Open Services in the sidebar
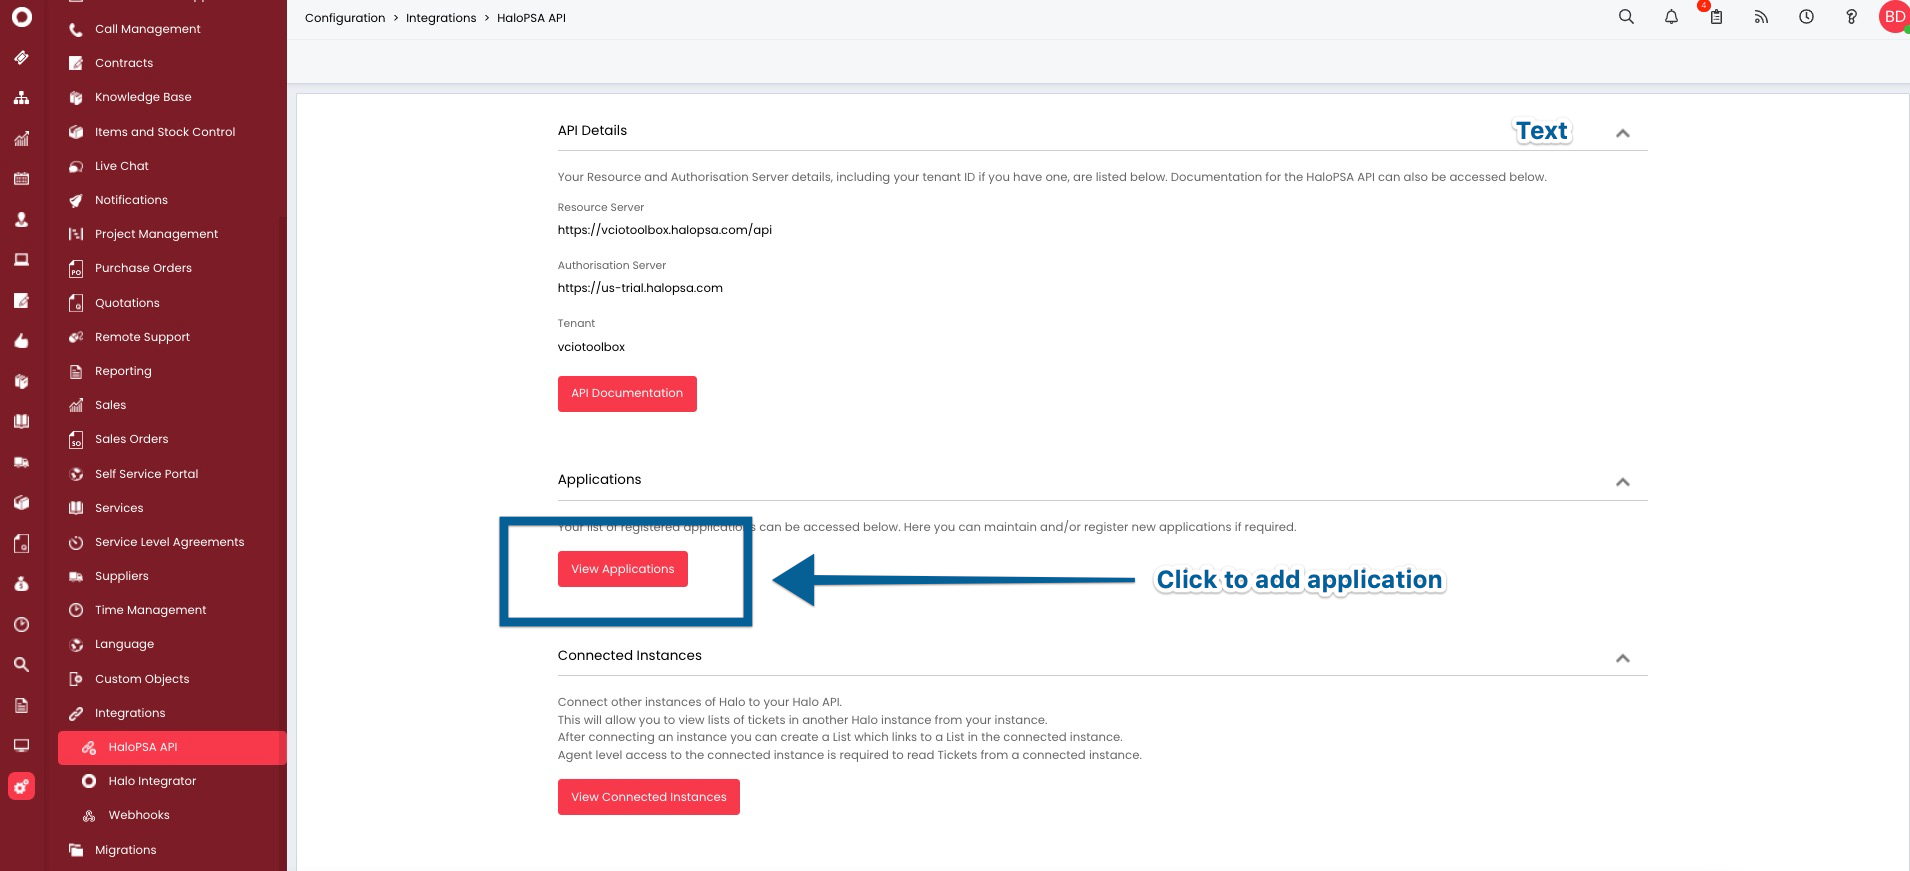The width and height of the screenshot is (1910, 871). pos(119,508)
